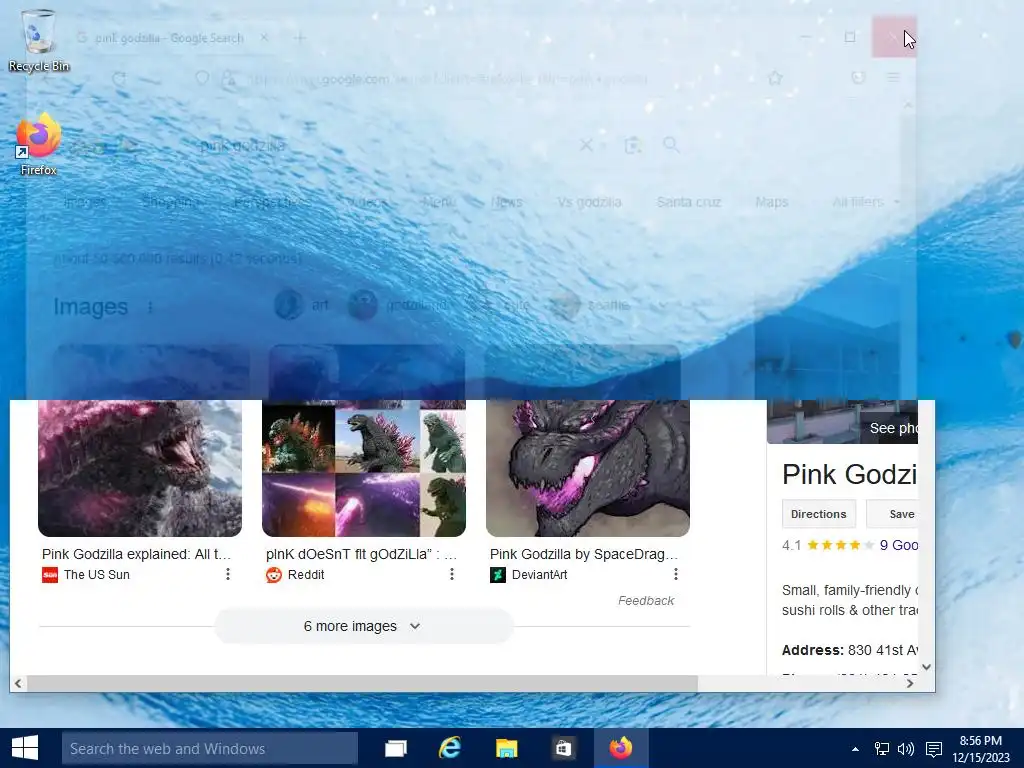1024x768 pixels.
Task: Click the Firefox taskbar button
Action: point(621,748)
